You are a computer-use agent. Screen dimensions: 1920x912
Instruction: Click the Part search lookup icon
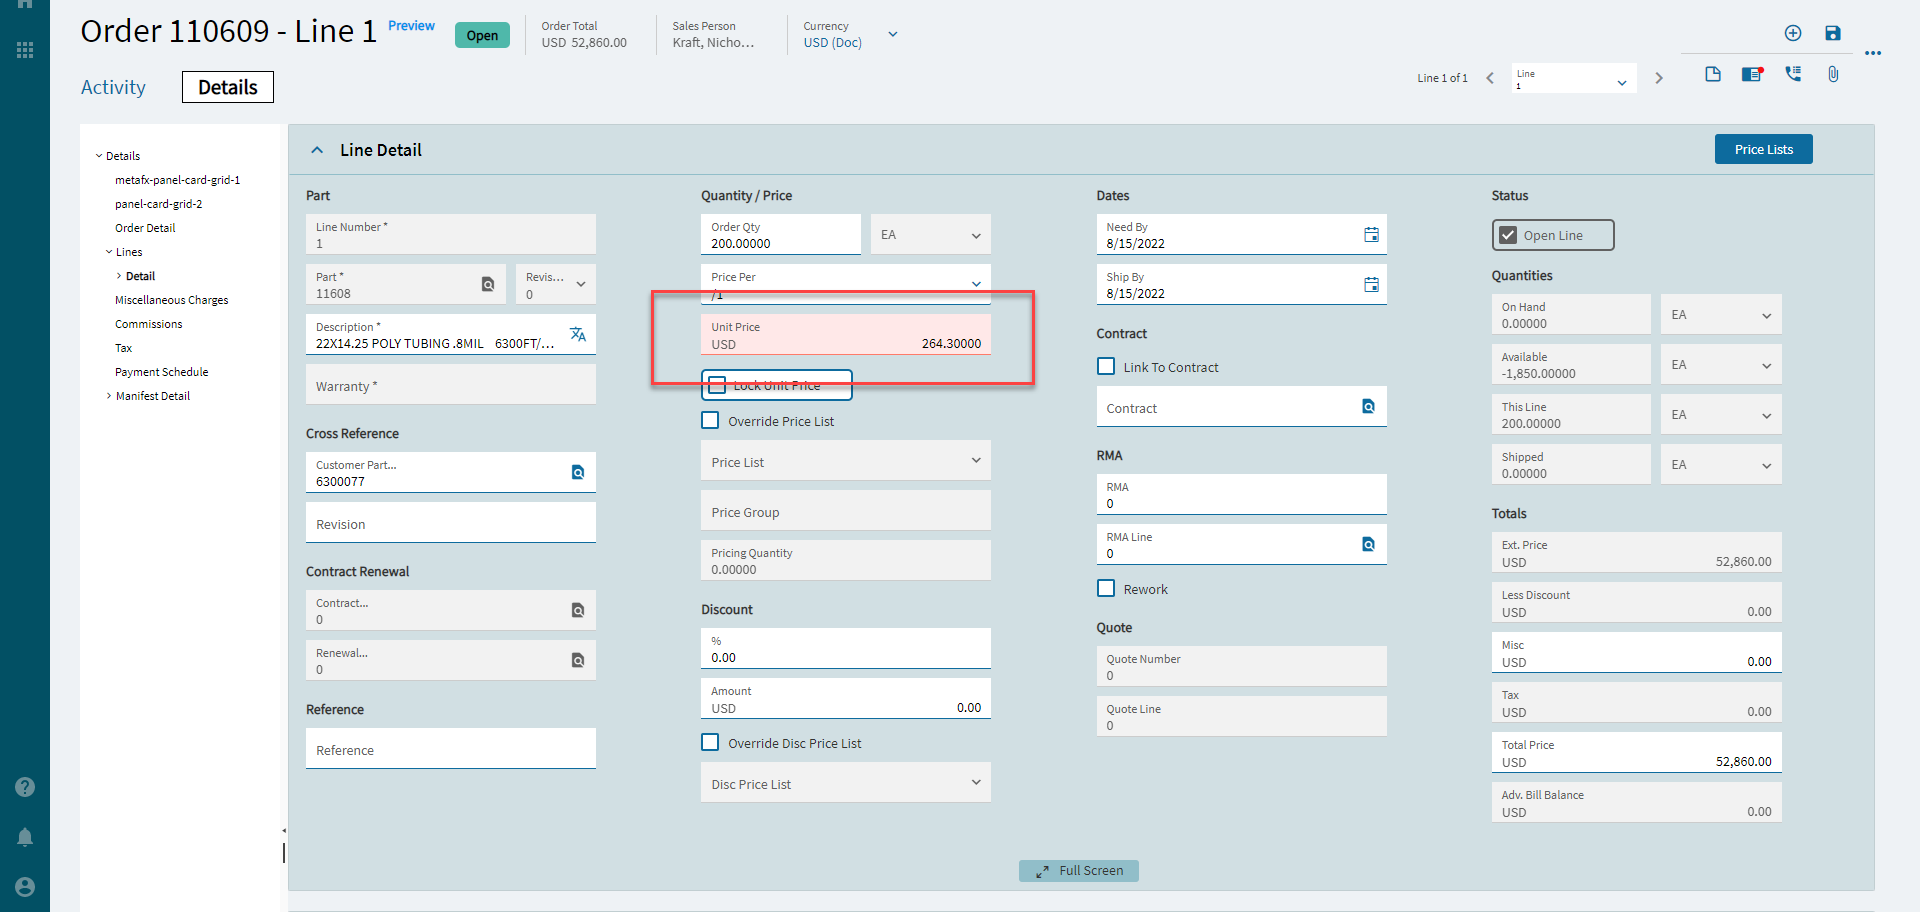point(488,284)
